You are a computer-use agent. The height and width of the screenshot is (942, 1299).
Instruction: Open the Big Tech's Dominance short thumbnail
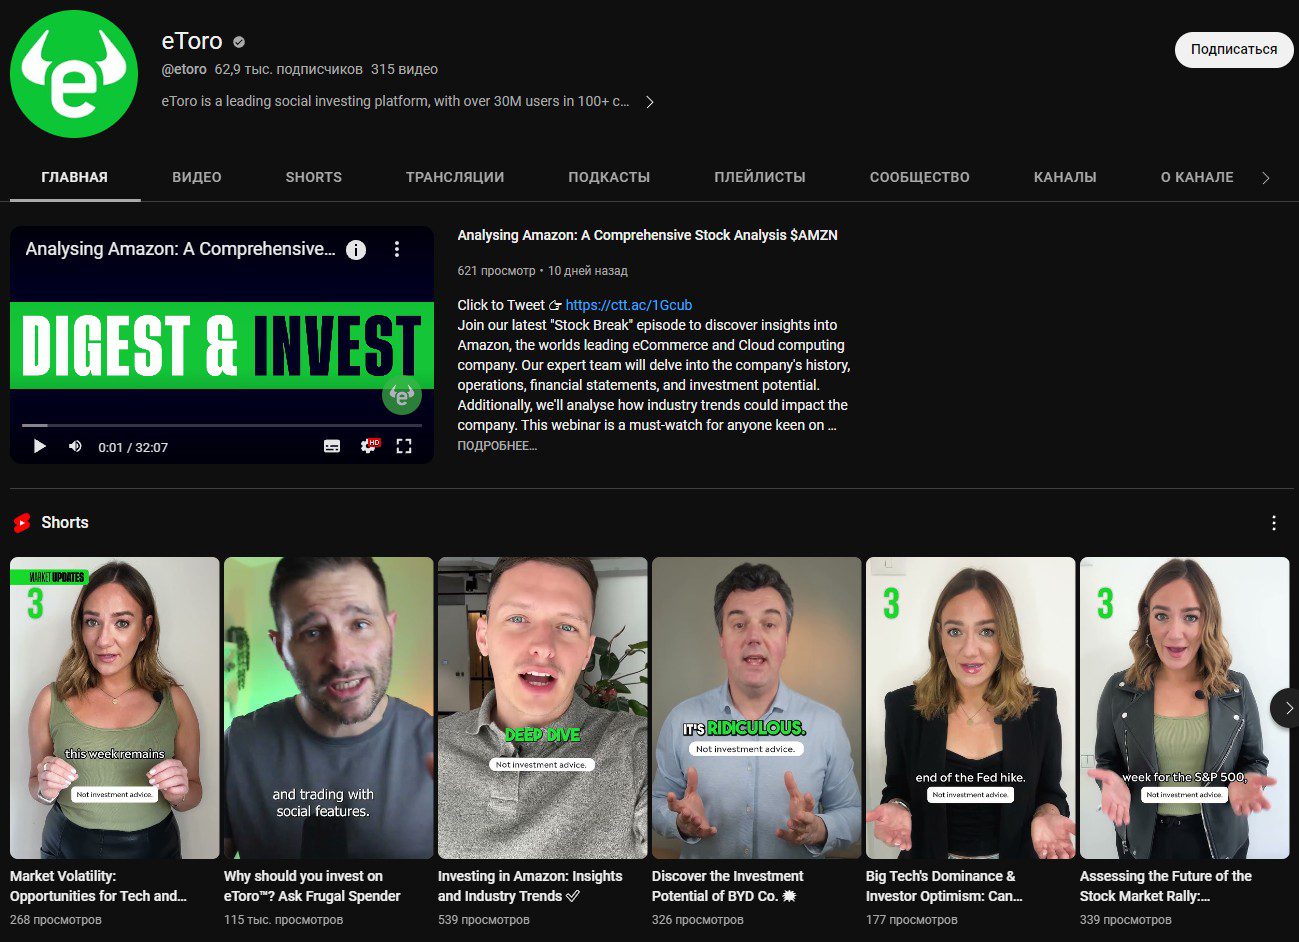point(971,708)
